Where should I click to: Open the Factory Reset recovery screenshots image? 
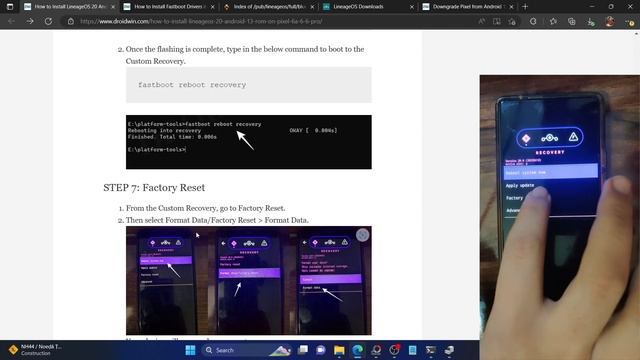(x=249, y=280)
